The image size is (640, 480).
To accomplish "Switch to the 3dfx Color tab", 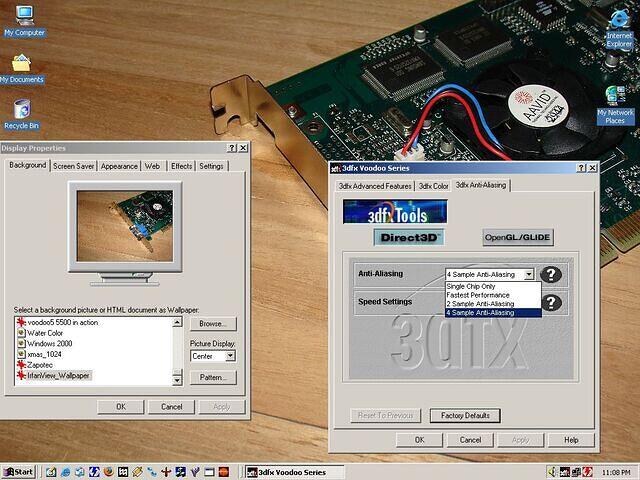I will tap(433, 186).
